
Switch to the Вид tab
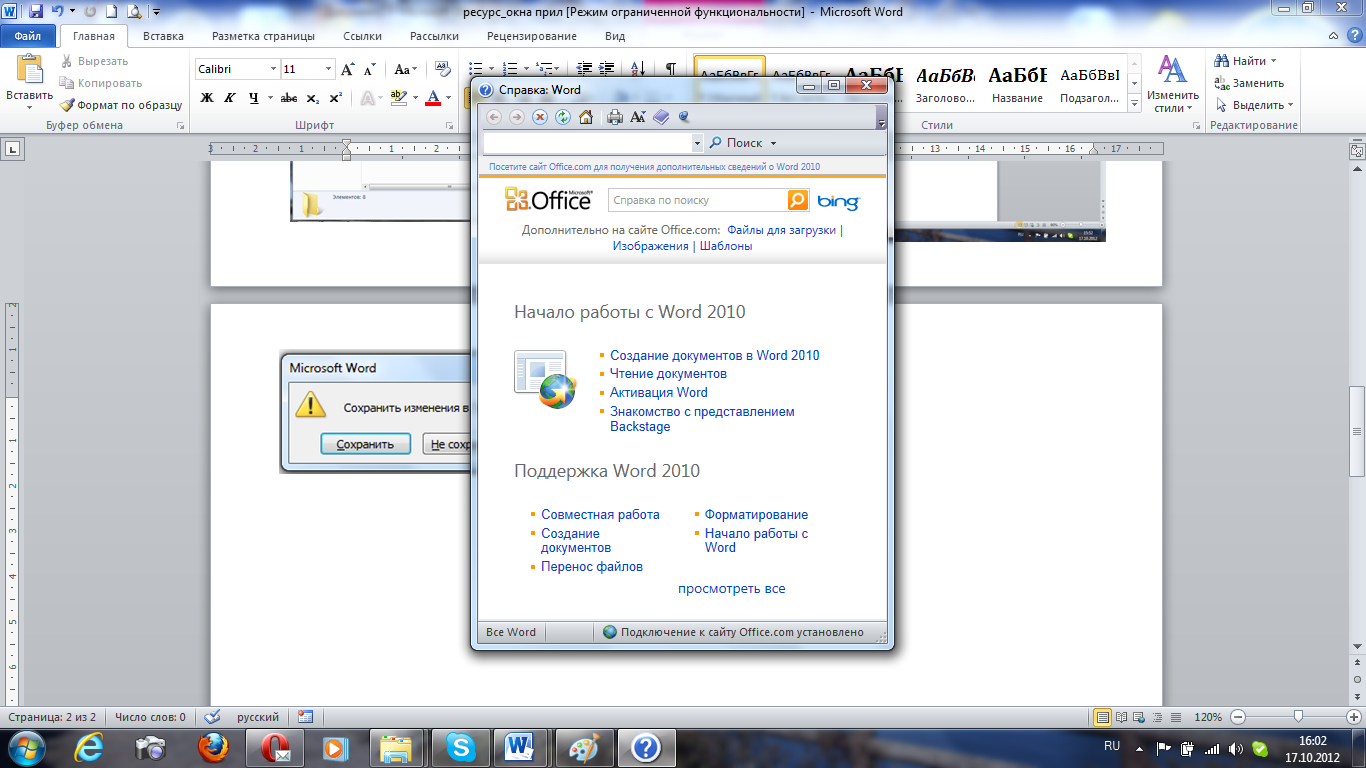coord(615,36)
